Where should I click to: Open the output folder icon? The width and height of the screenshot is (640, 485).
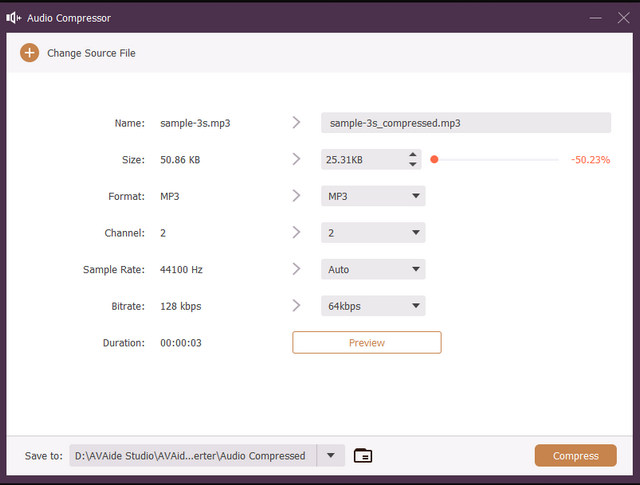pyautogui.click(x=363, y=456)
